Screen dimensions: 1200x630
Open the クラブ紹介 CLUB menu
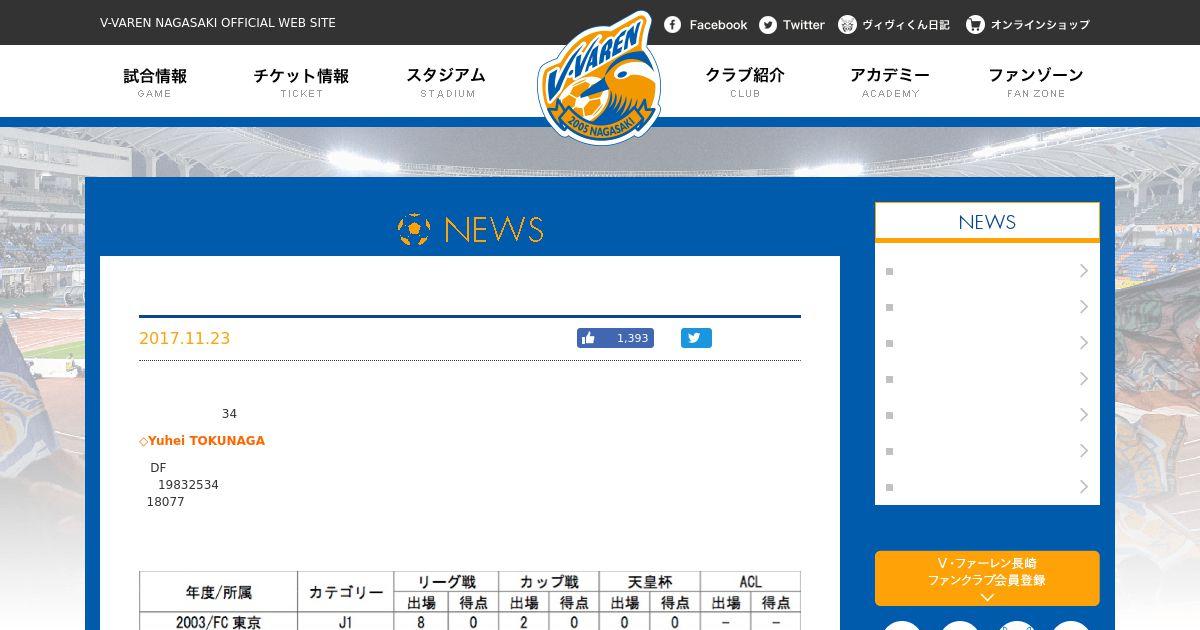click(x=745, y=82)
